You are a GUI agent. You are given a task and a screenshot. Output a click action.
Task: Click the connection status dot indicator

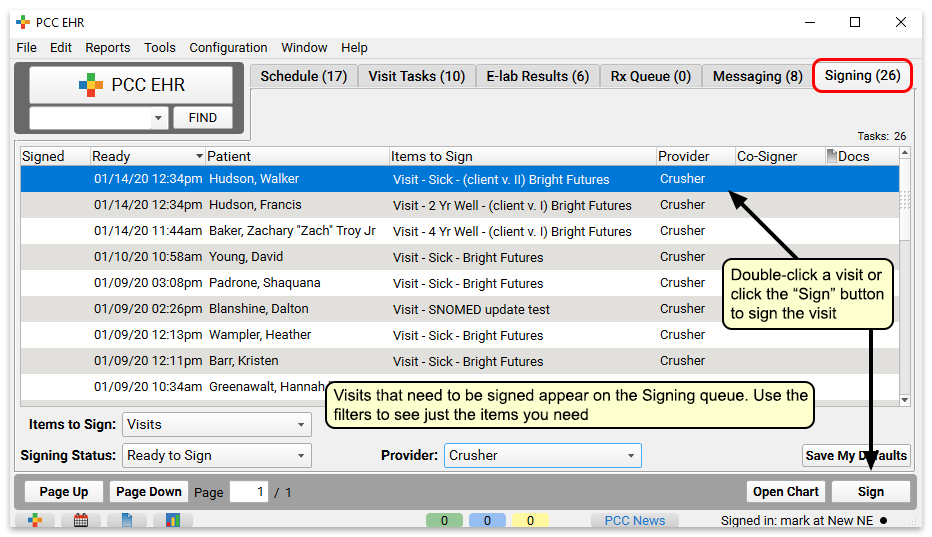click(884, 521)
